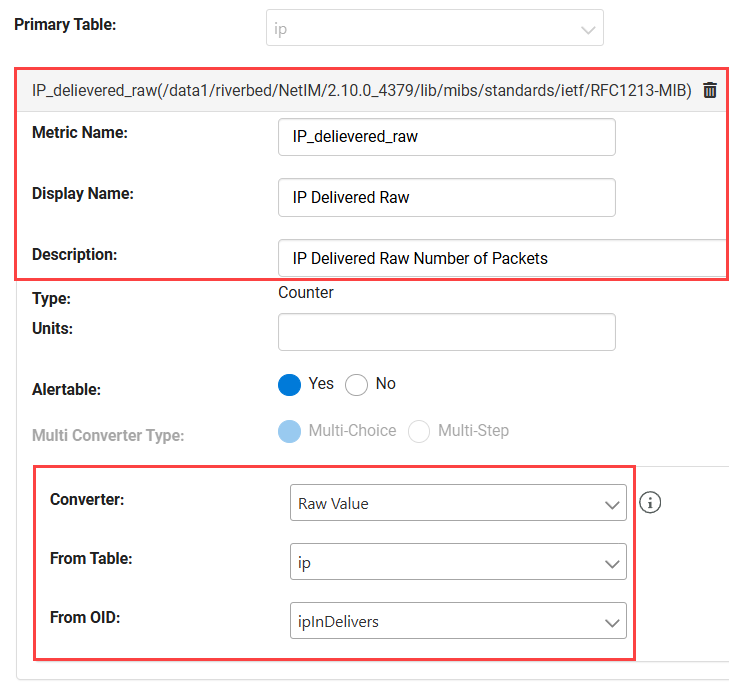Click the chevron arrow in Primary Table field
Image resolution: width=729 pixels, height=685 pixels.
[x=588, y=30]
